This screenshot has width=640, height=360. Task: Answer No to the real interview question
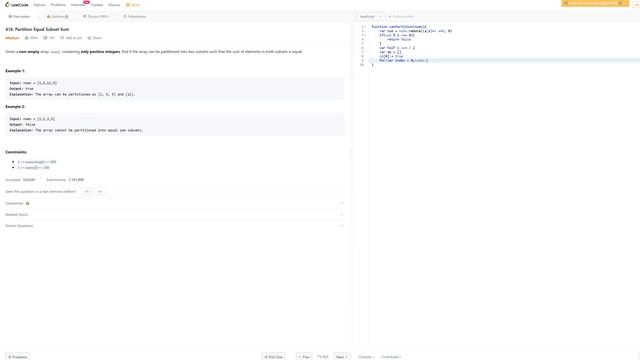100,191
